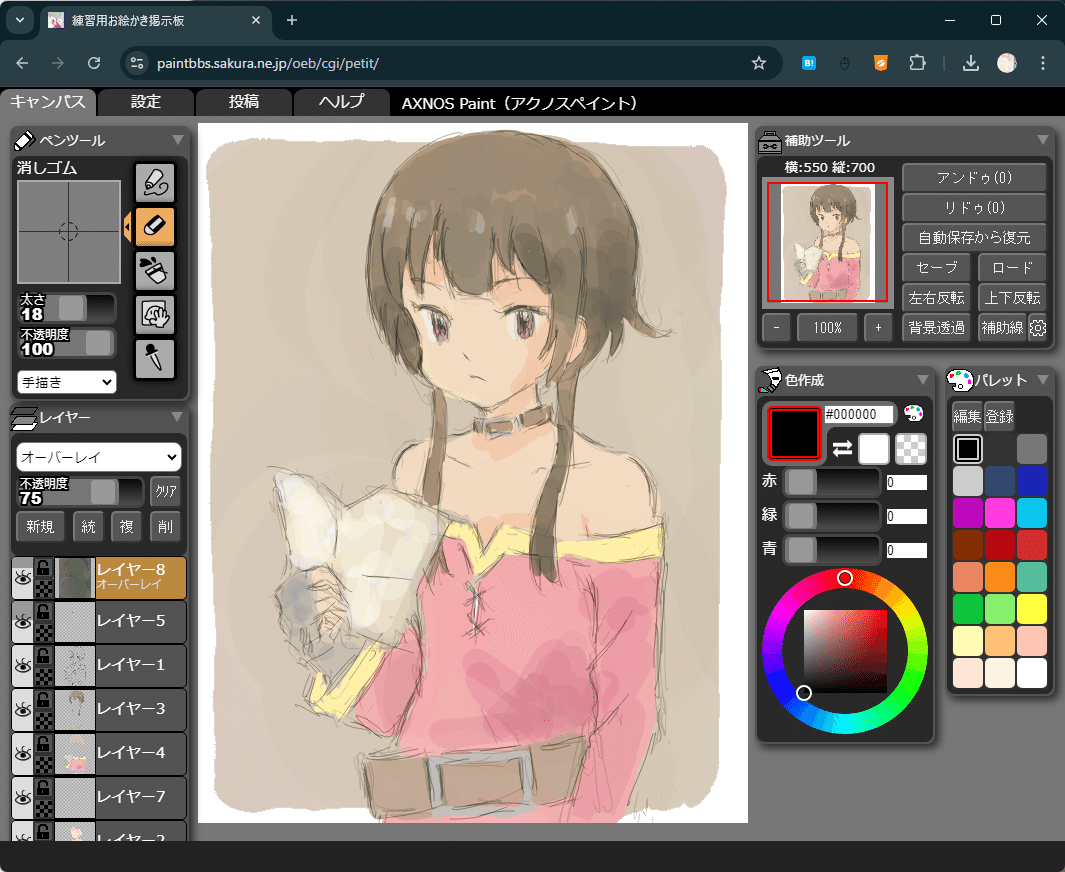Toggle lock on レイヤー4
Image resolution: width=1065 pixels, height=872 pixels.
(43, 744)
